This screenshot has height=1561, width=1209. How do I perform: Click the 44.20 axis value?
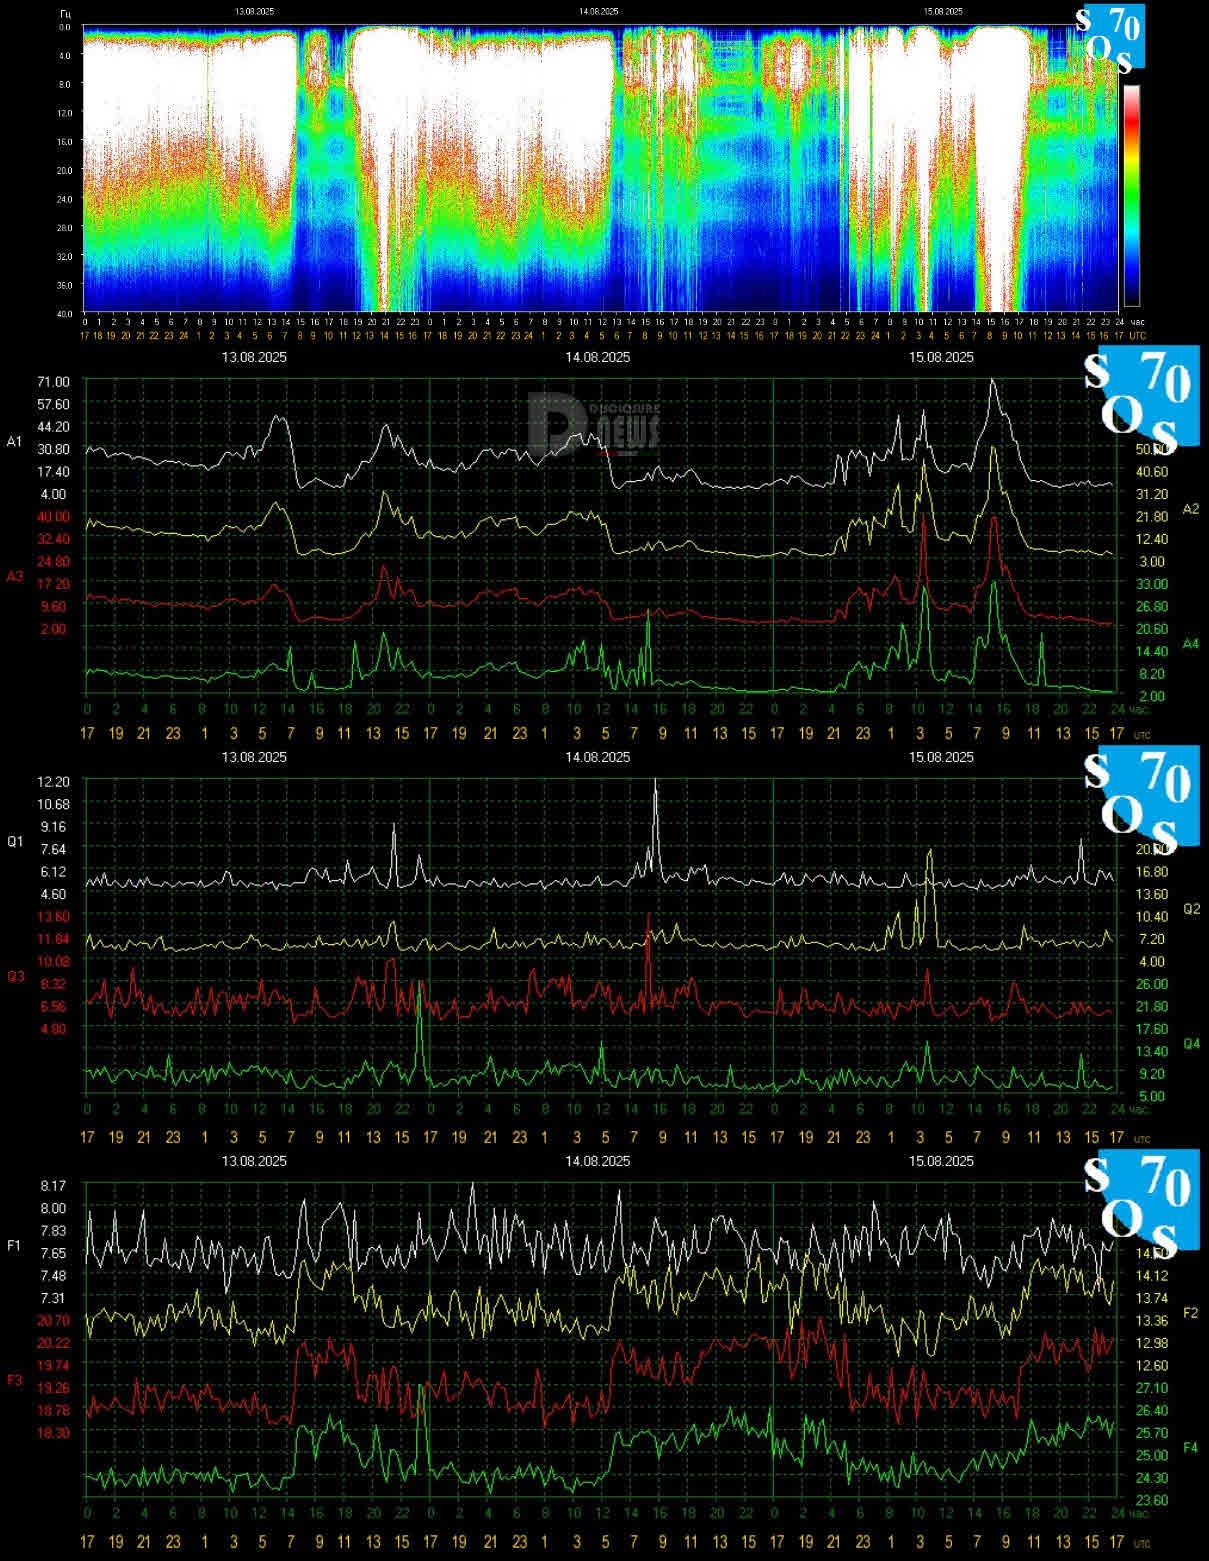click(54, 426)
